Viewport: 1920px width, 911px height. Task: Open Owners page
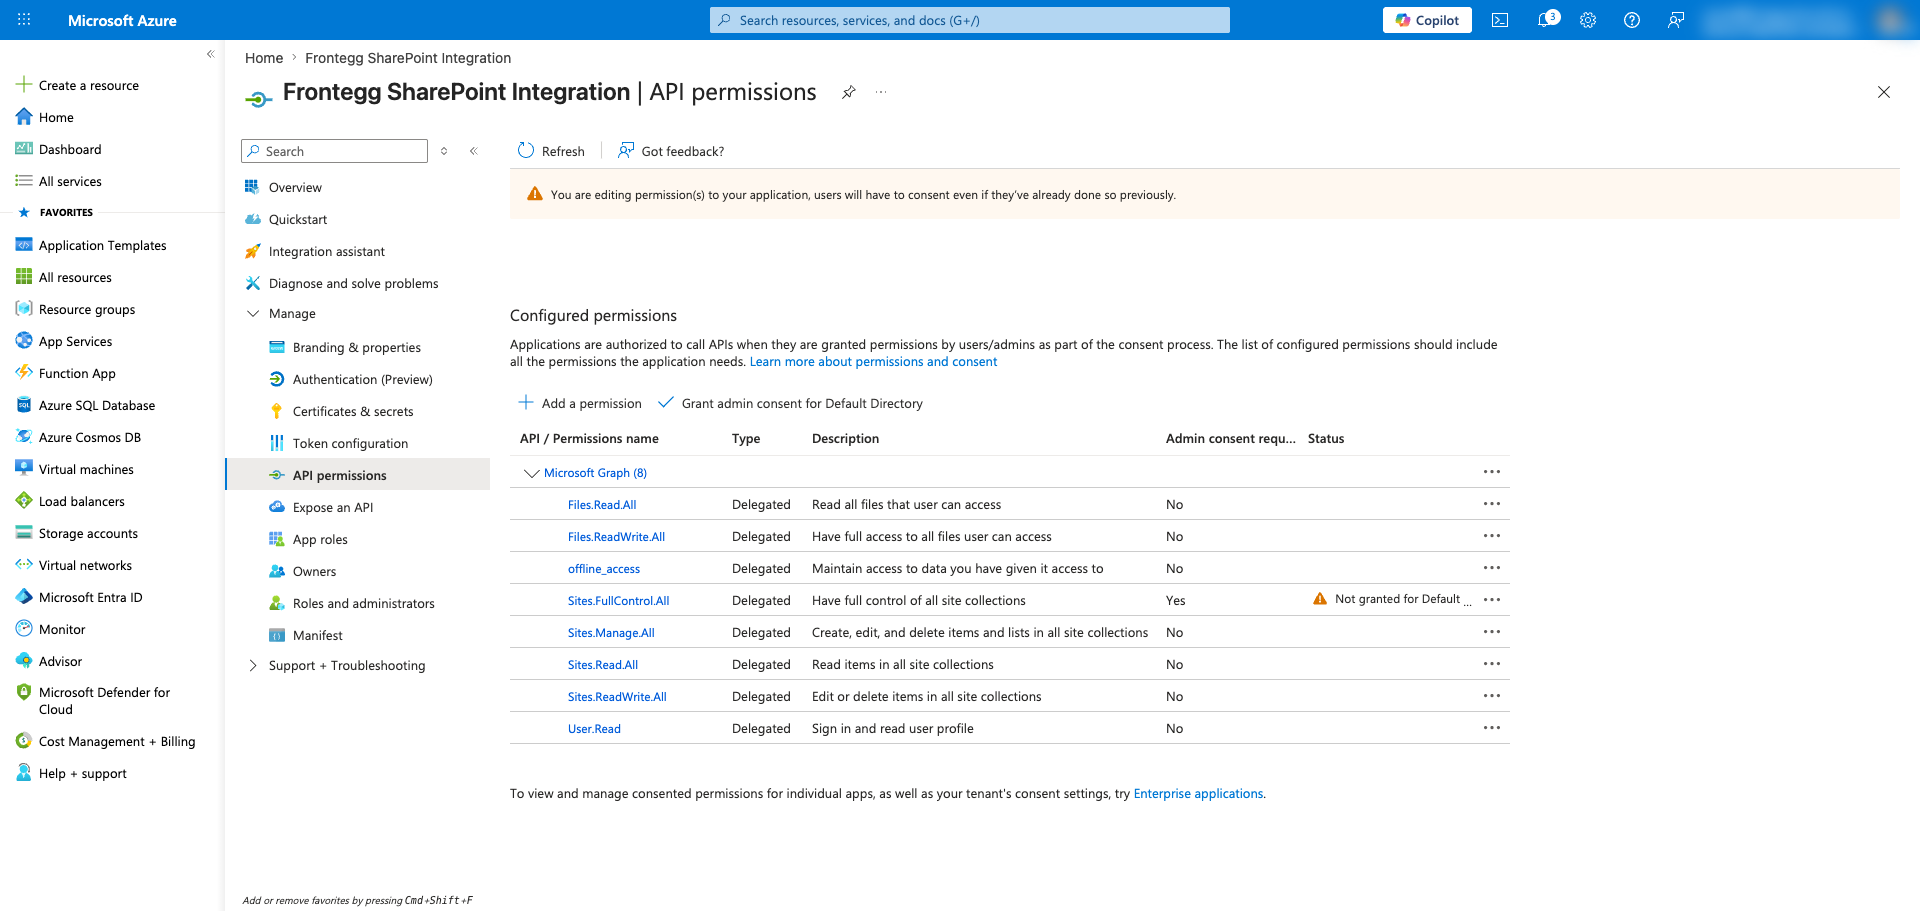[314, 572]
